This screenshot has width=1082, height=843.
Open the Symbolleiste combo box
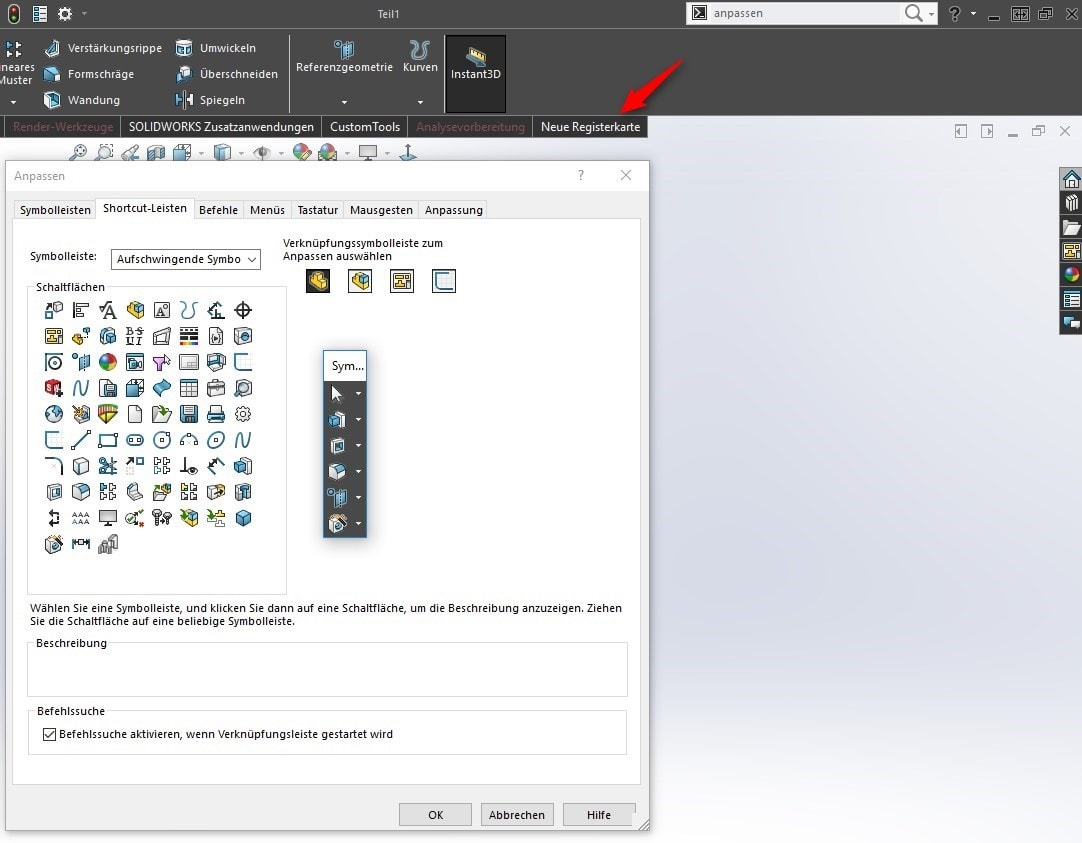[x=186, y=259]
